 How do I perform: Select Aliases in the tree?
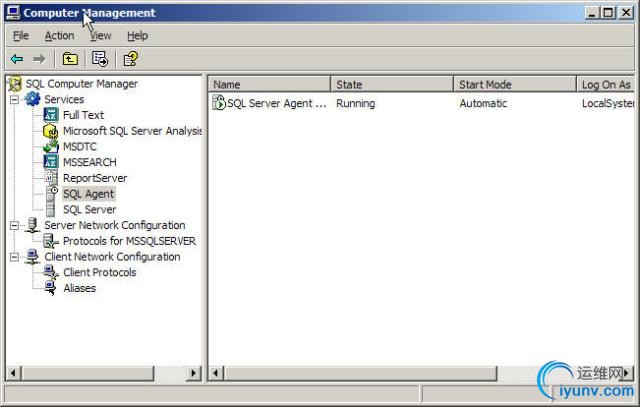coord(80,288)
